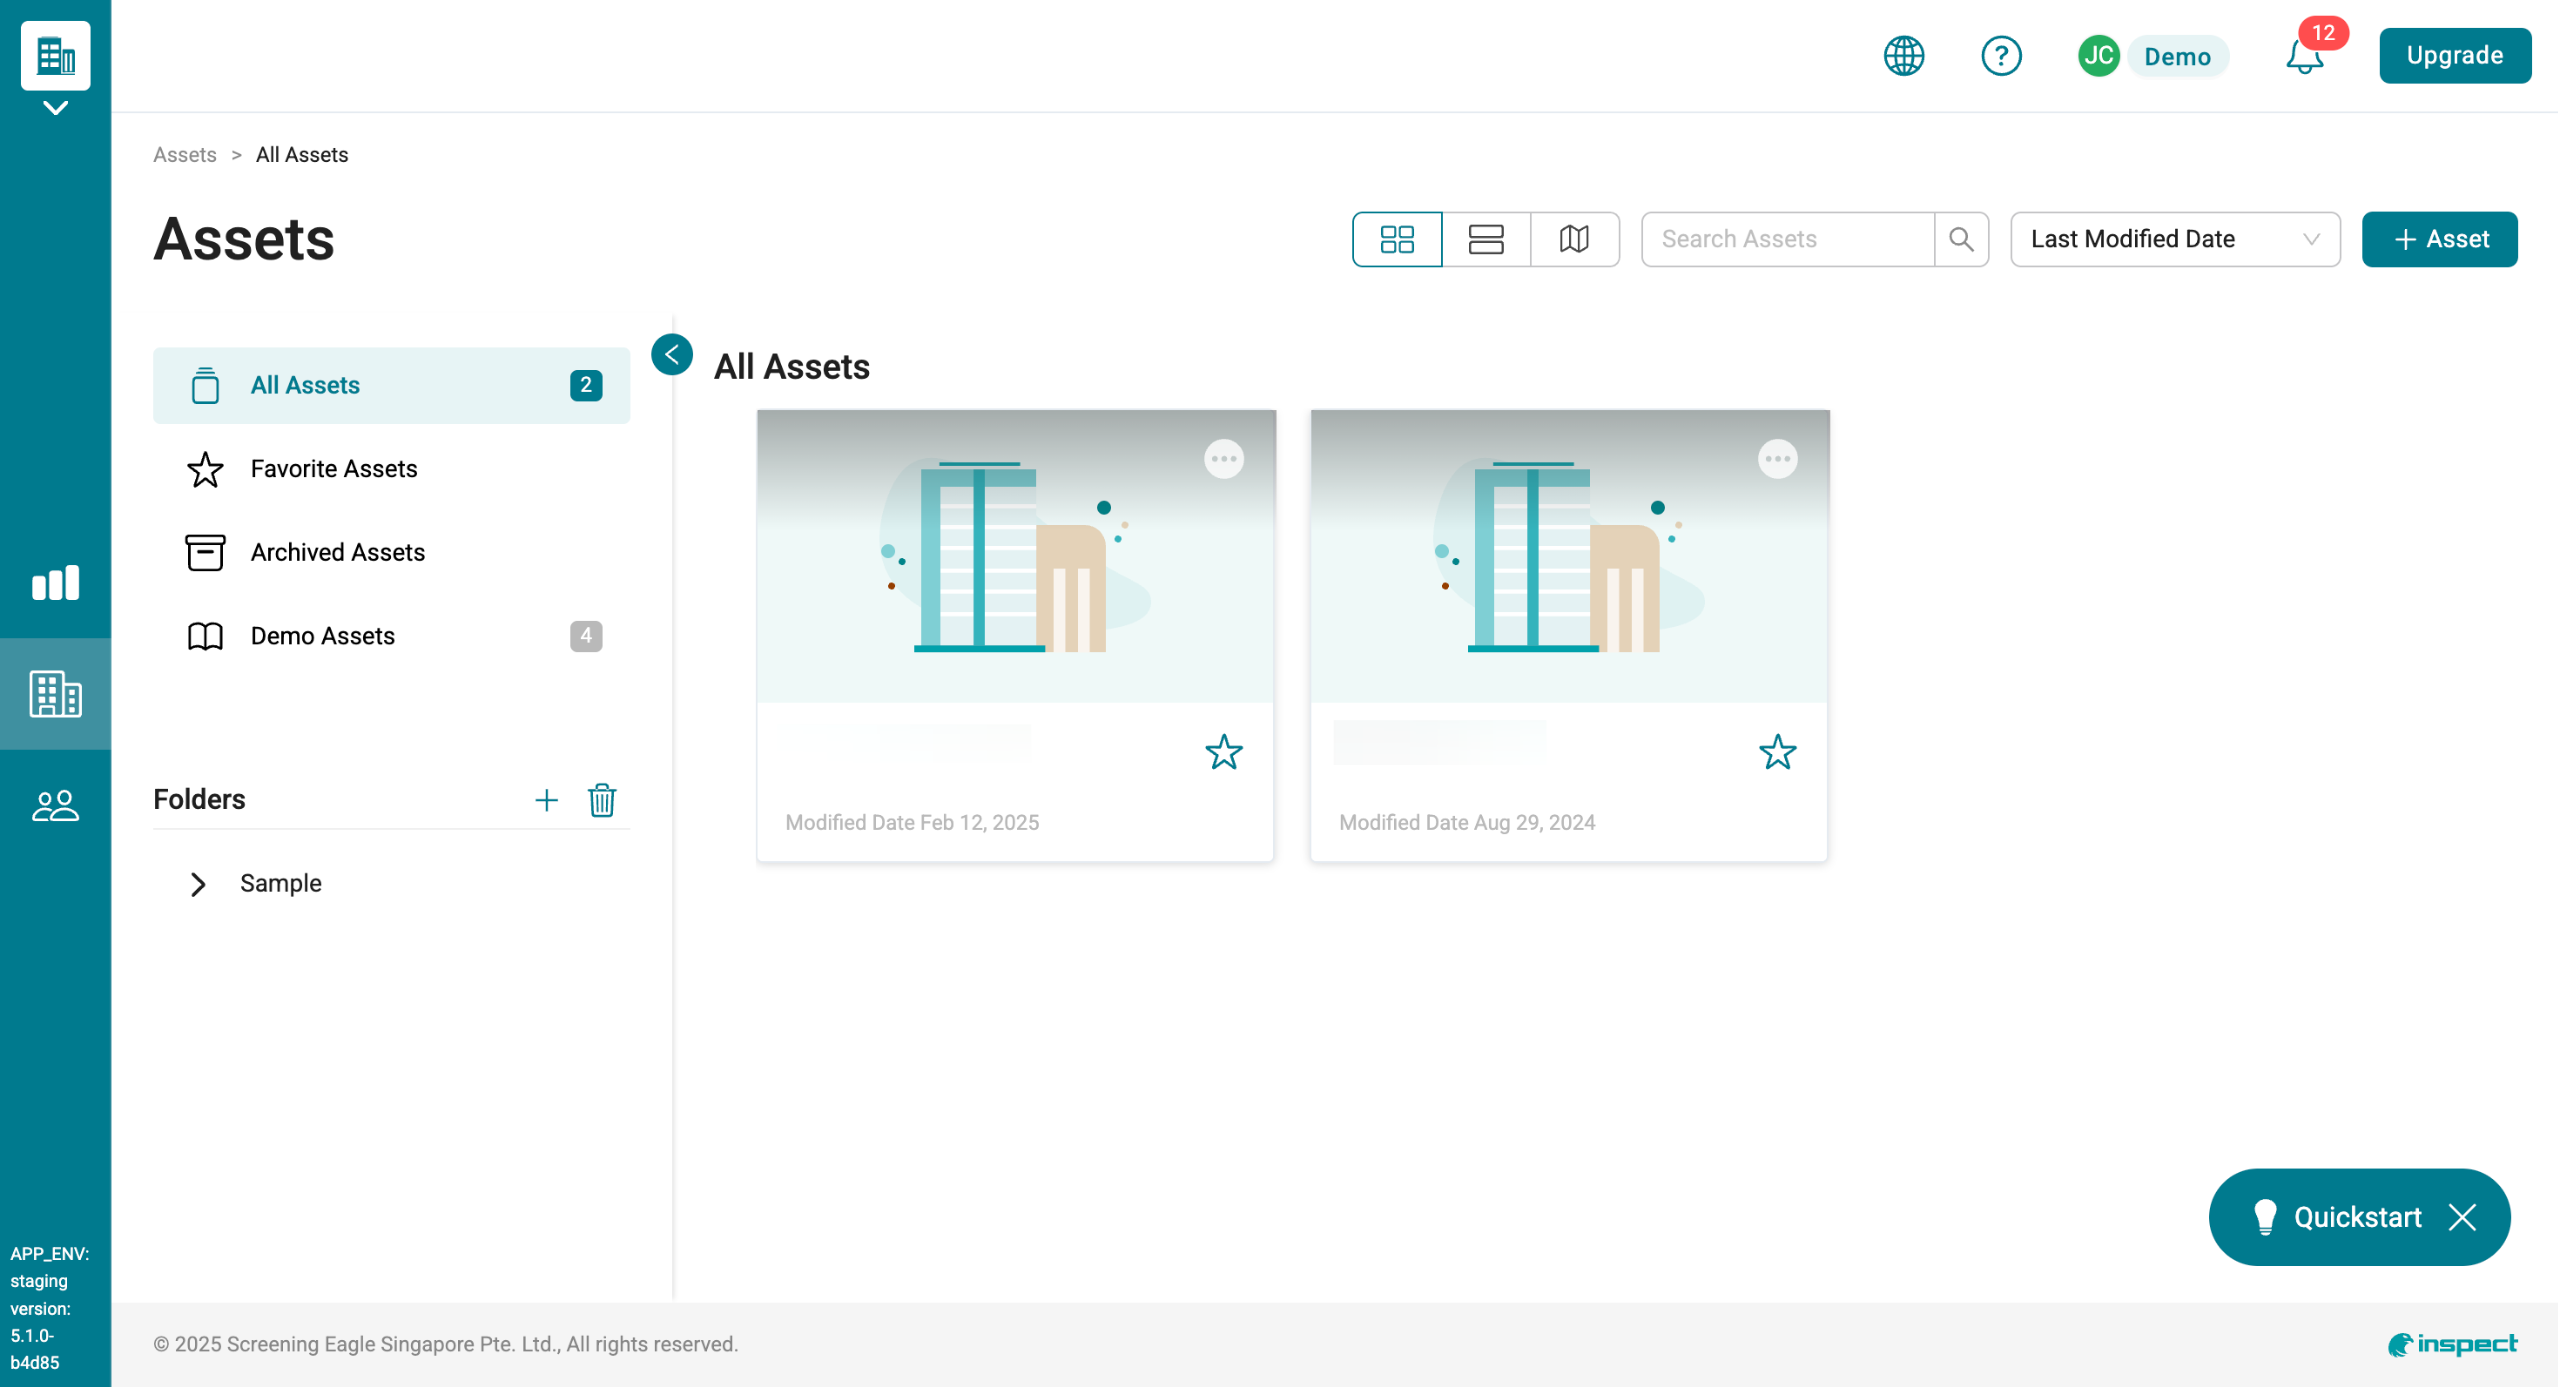Image resolution: width=2558 pixels, height=1387 pixels.
Task: Click the delete folder trash icon
Action: pos(602,800)
